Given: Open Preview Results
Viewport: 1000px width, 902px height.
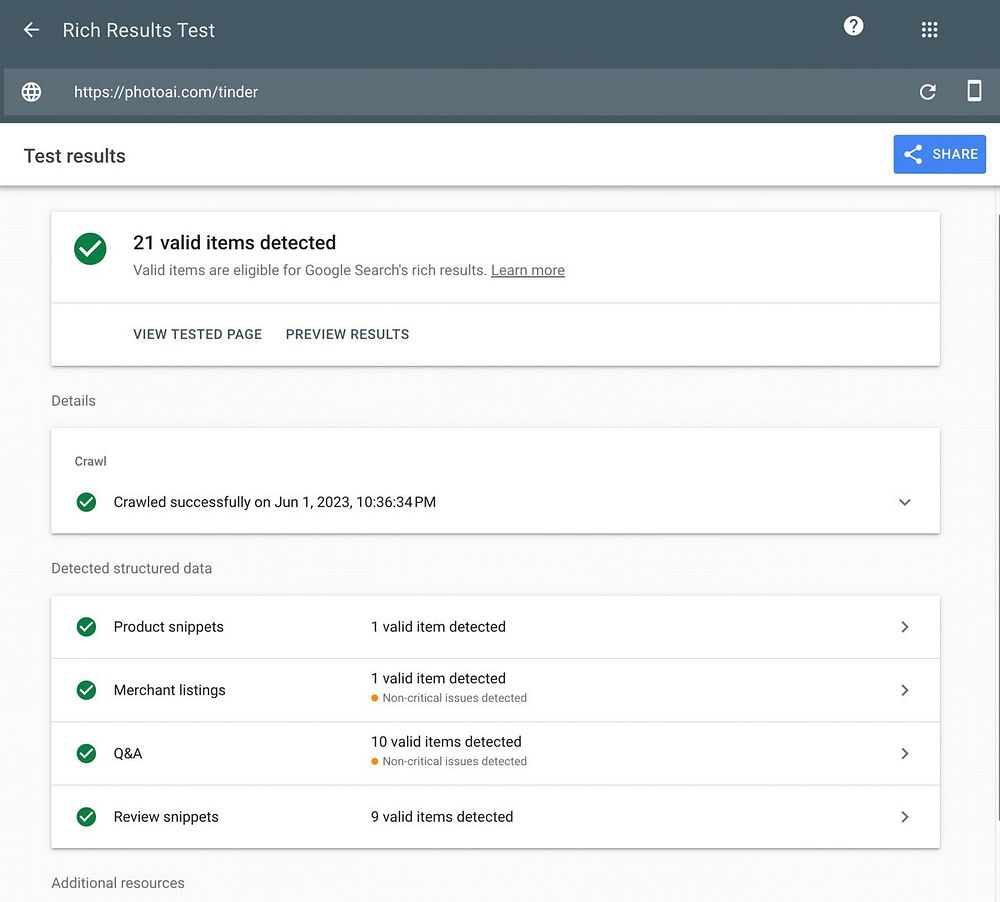Looking at the screenshot, I should pyautogui.click(x=347, y=334).
